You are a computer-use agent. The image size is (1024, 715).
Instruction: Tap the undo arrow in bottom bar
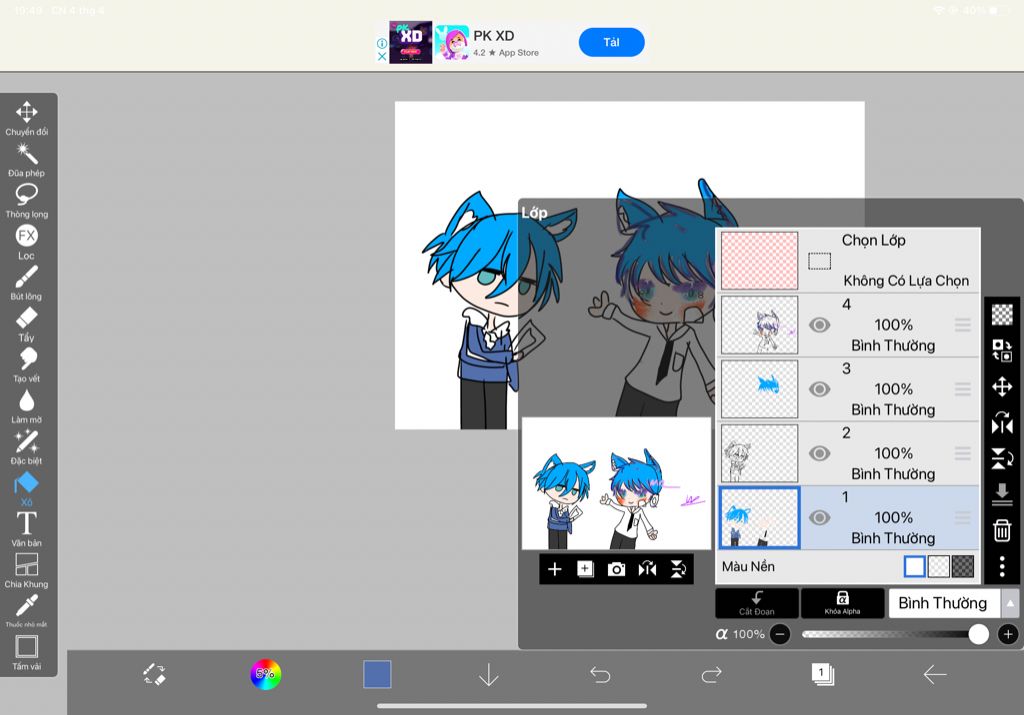tap(600, 674)
